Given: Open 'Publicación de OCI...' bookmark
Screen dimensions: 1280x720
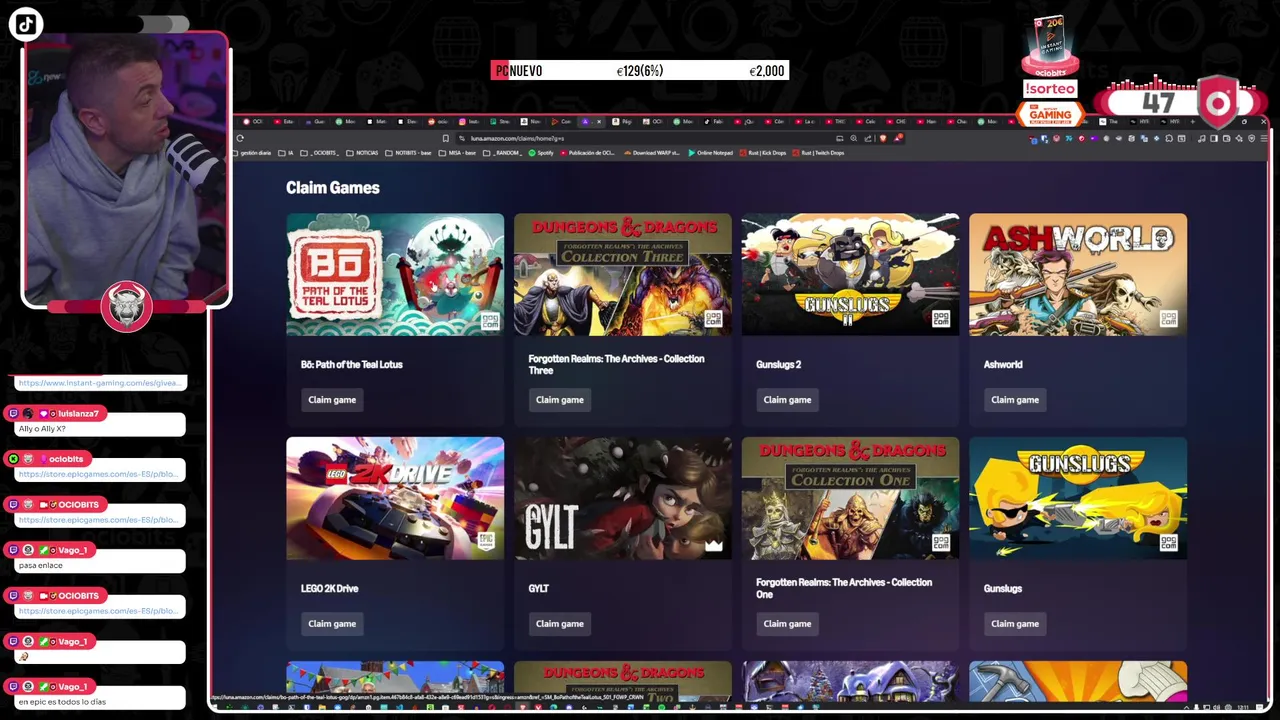Looking at the screenshot, I should [588, 153].
